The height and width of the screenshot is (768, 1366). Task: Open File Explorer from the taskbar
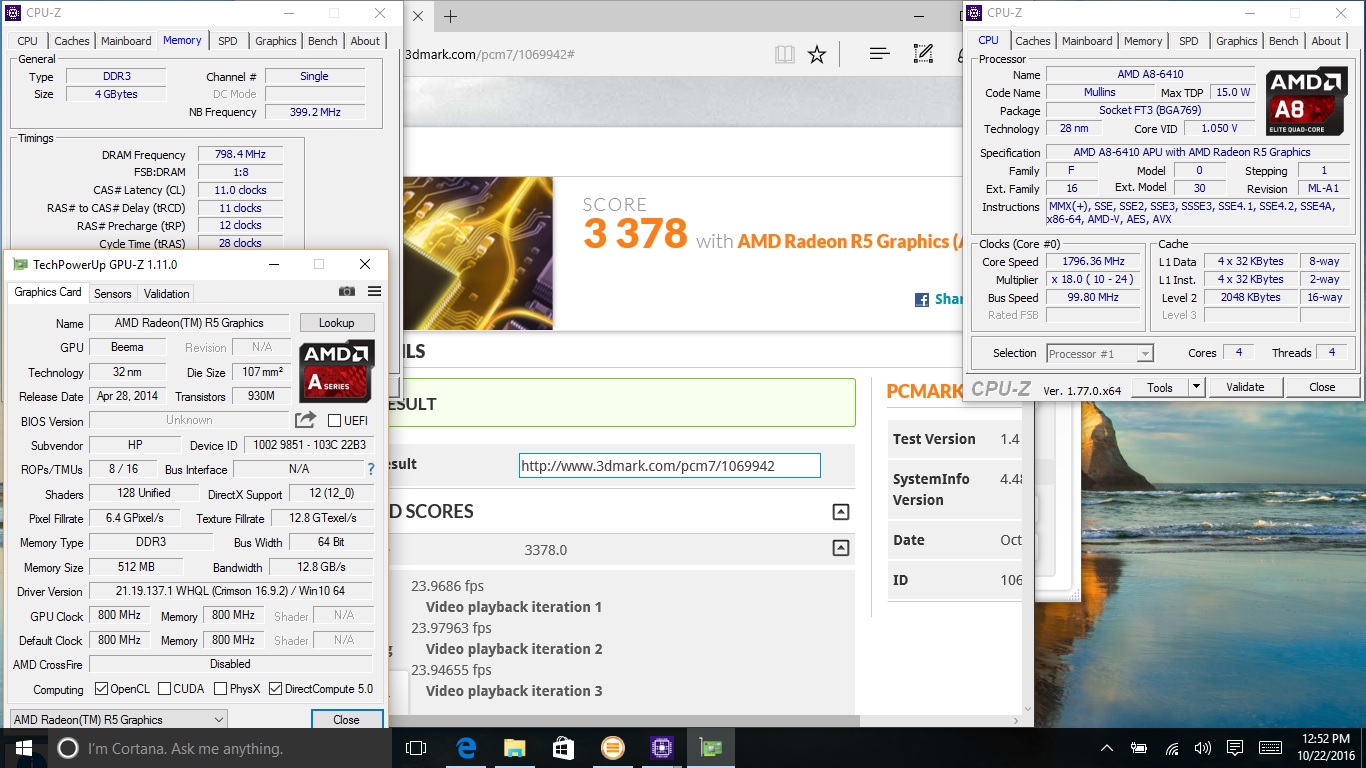[x=514, y=748]
